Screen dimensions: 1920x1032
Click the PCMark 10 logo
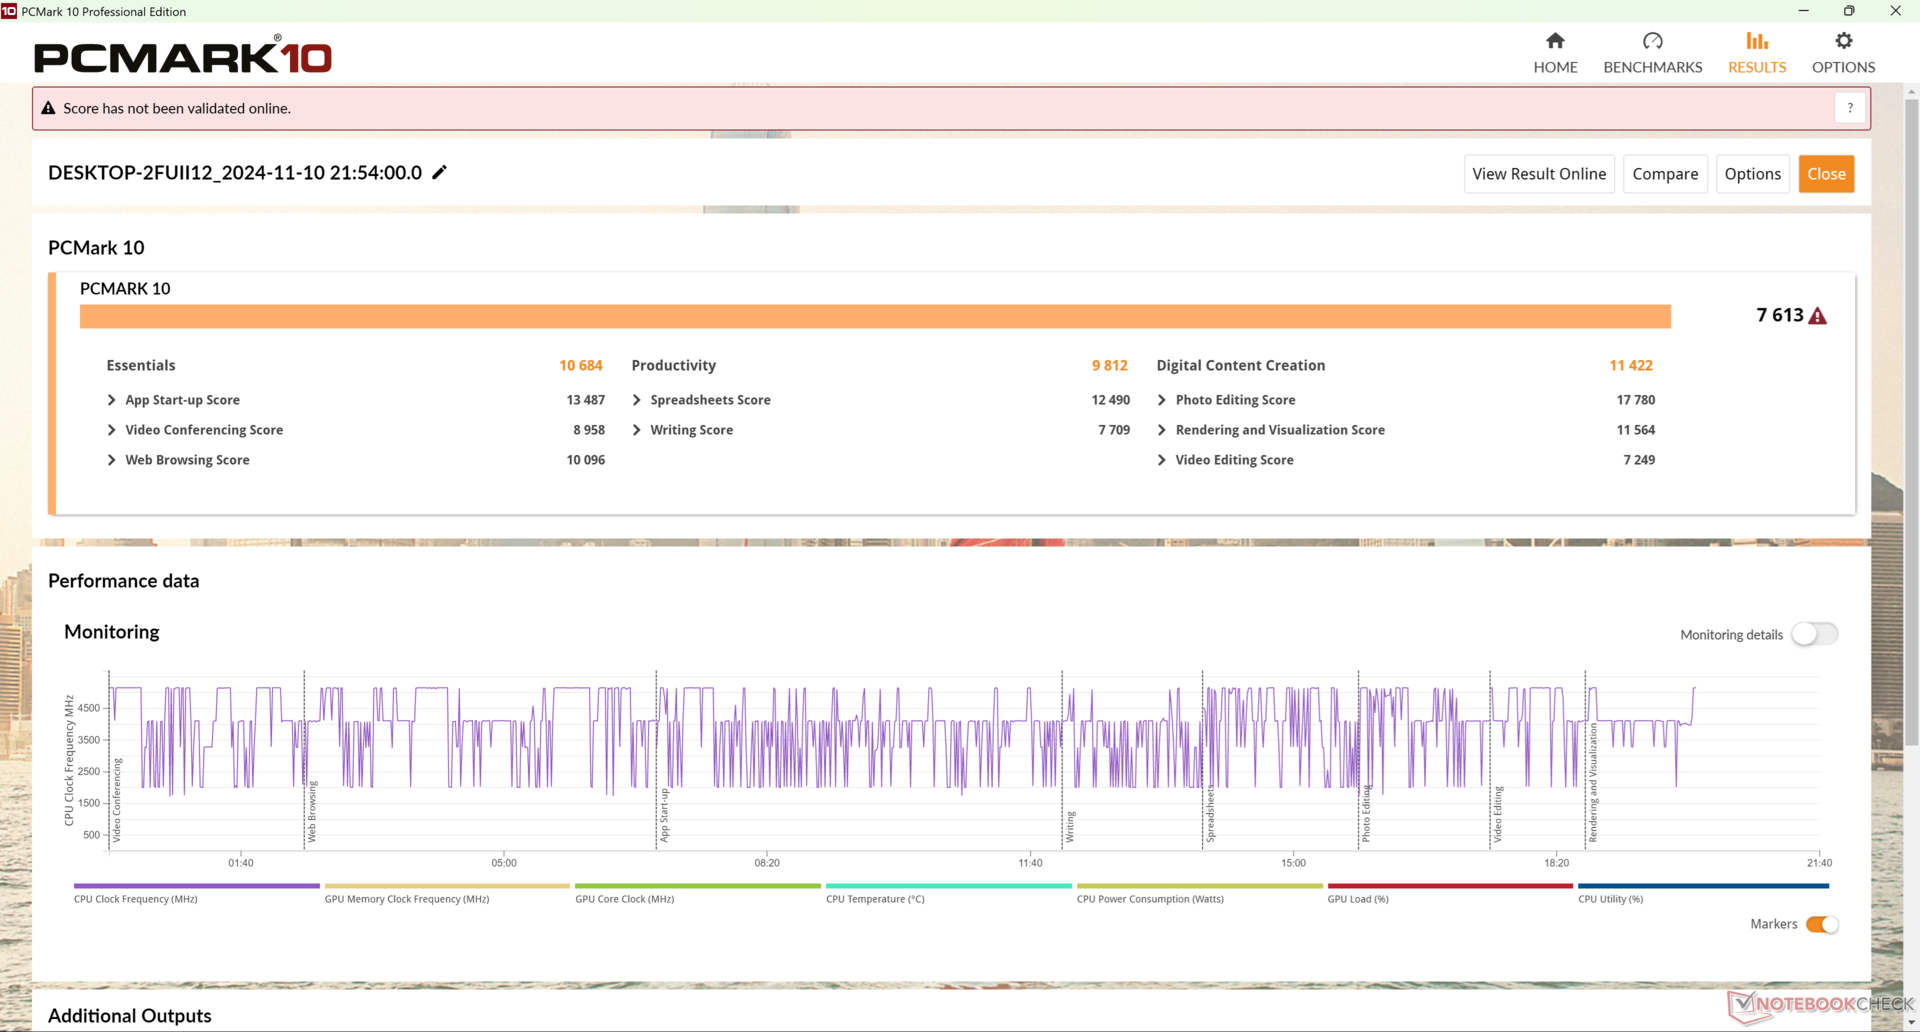tap(182, 55)
